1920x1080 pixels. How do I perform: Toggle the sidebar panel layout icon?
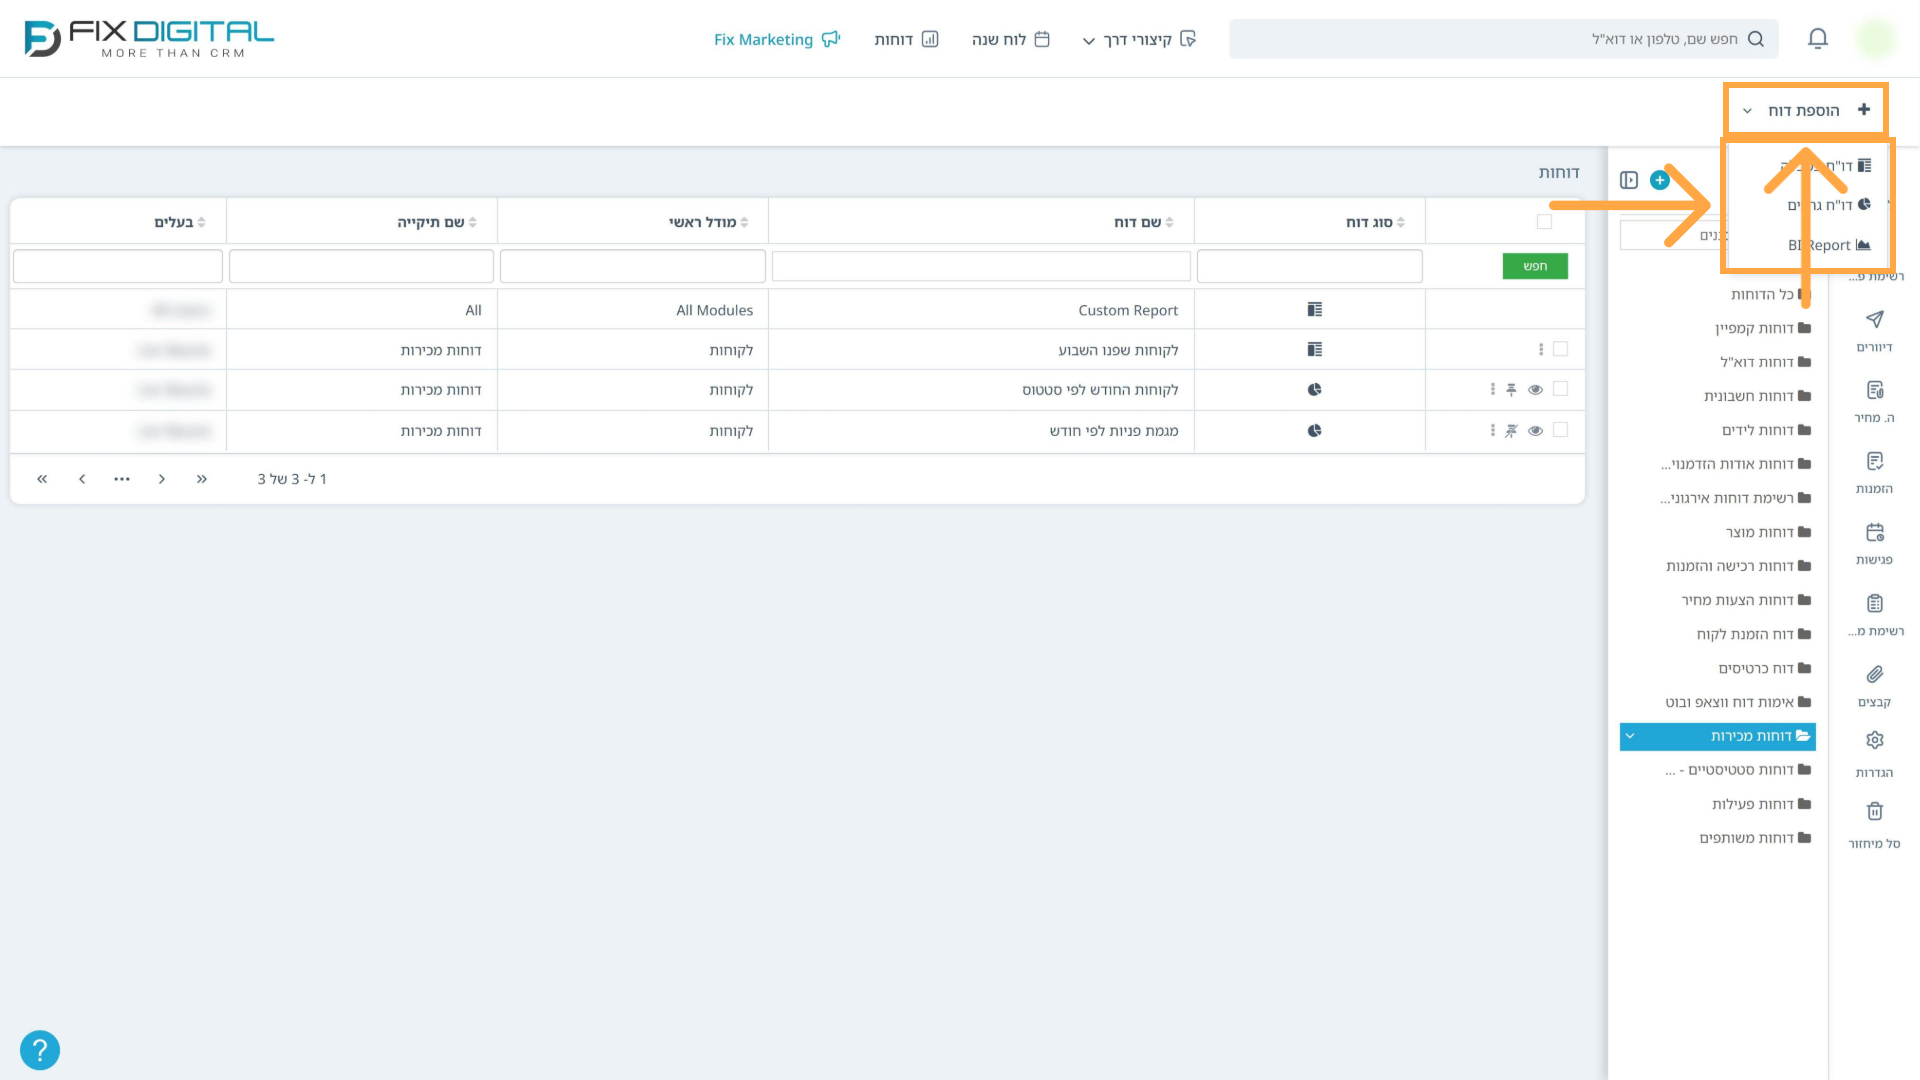tap(1629, 180)
